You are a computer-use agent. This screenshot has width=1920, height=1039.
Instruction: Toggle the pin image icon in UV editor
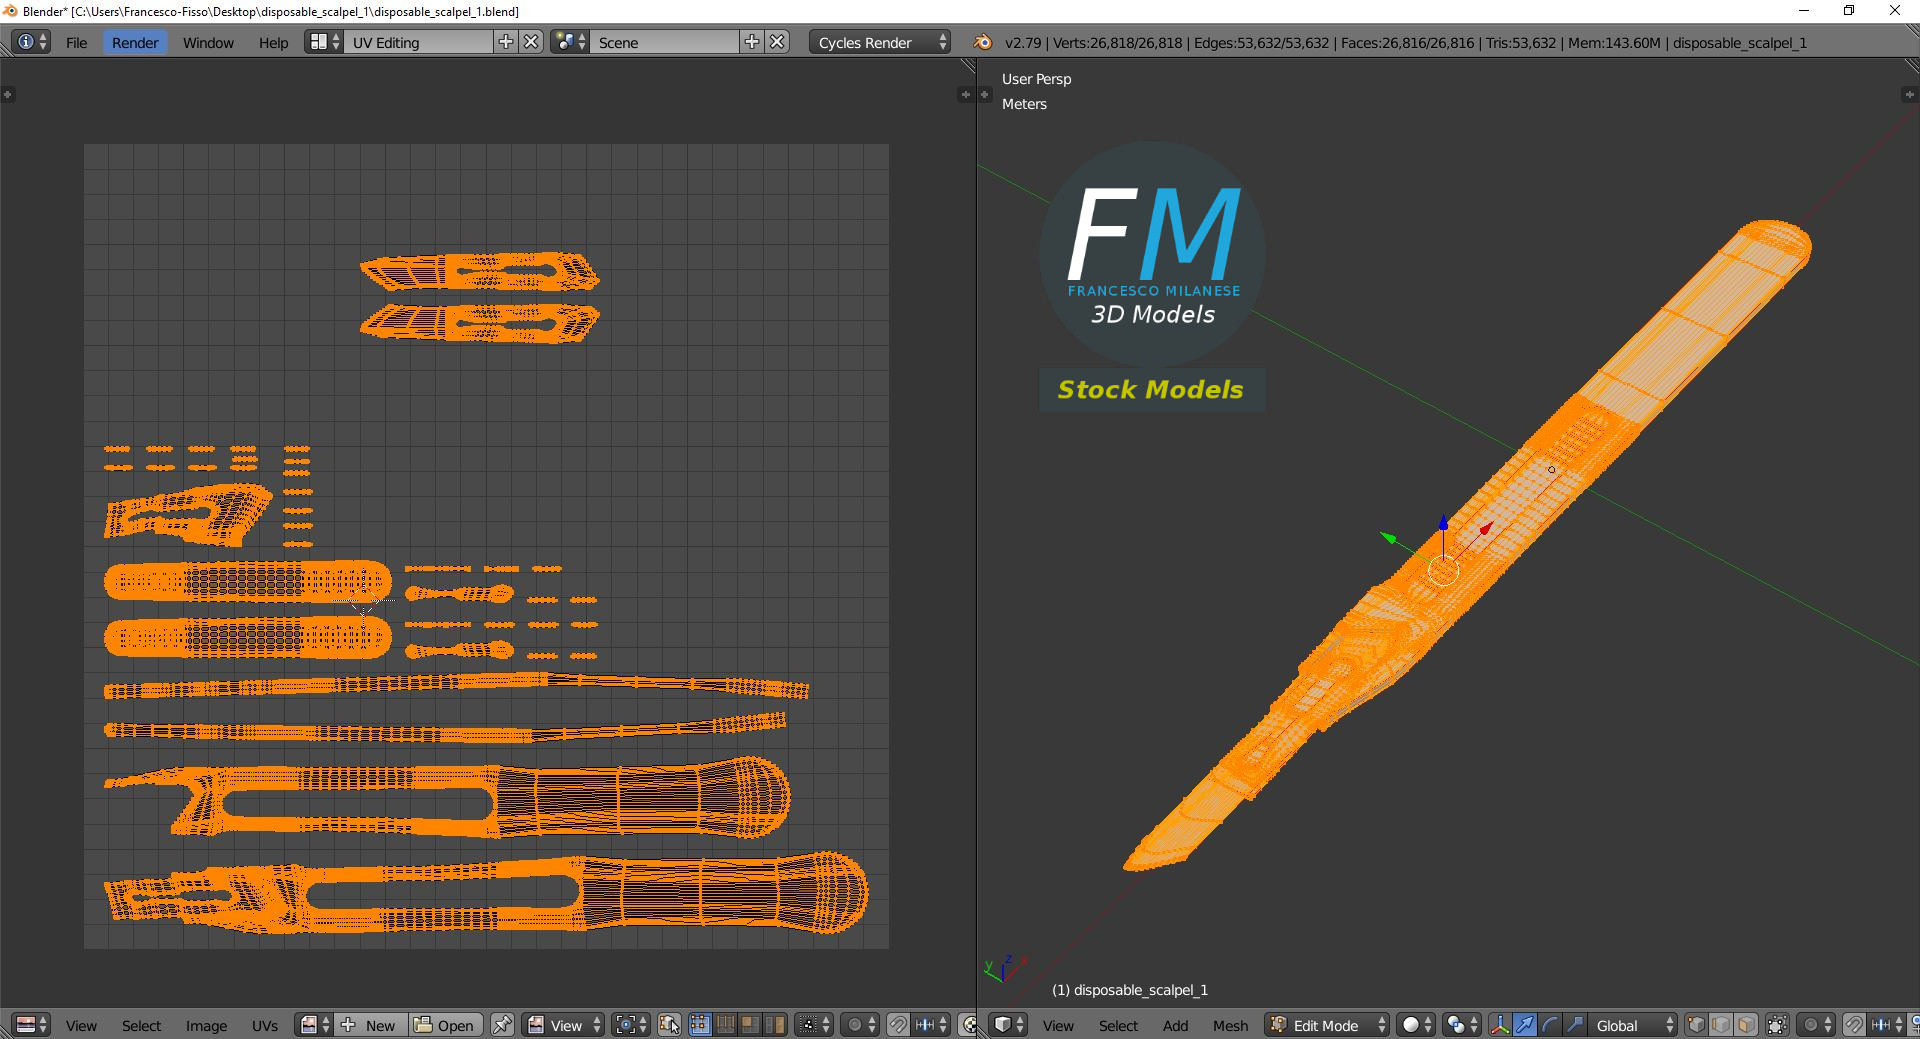pyautogui.click(x=502, y=1025)
